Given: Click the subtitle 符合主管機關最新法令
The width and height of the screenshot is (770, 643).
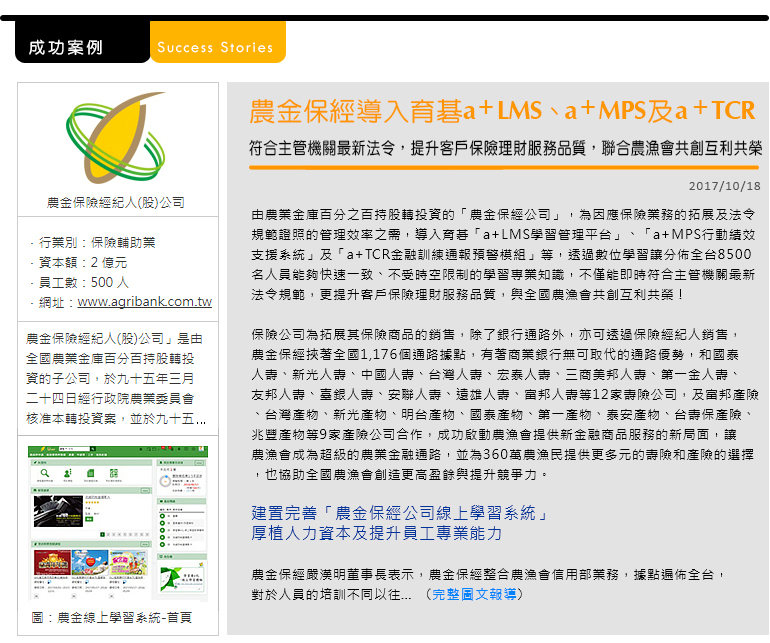Looking at the screenshot, I should pyautogui.click(x=505, y=148).
